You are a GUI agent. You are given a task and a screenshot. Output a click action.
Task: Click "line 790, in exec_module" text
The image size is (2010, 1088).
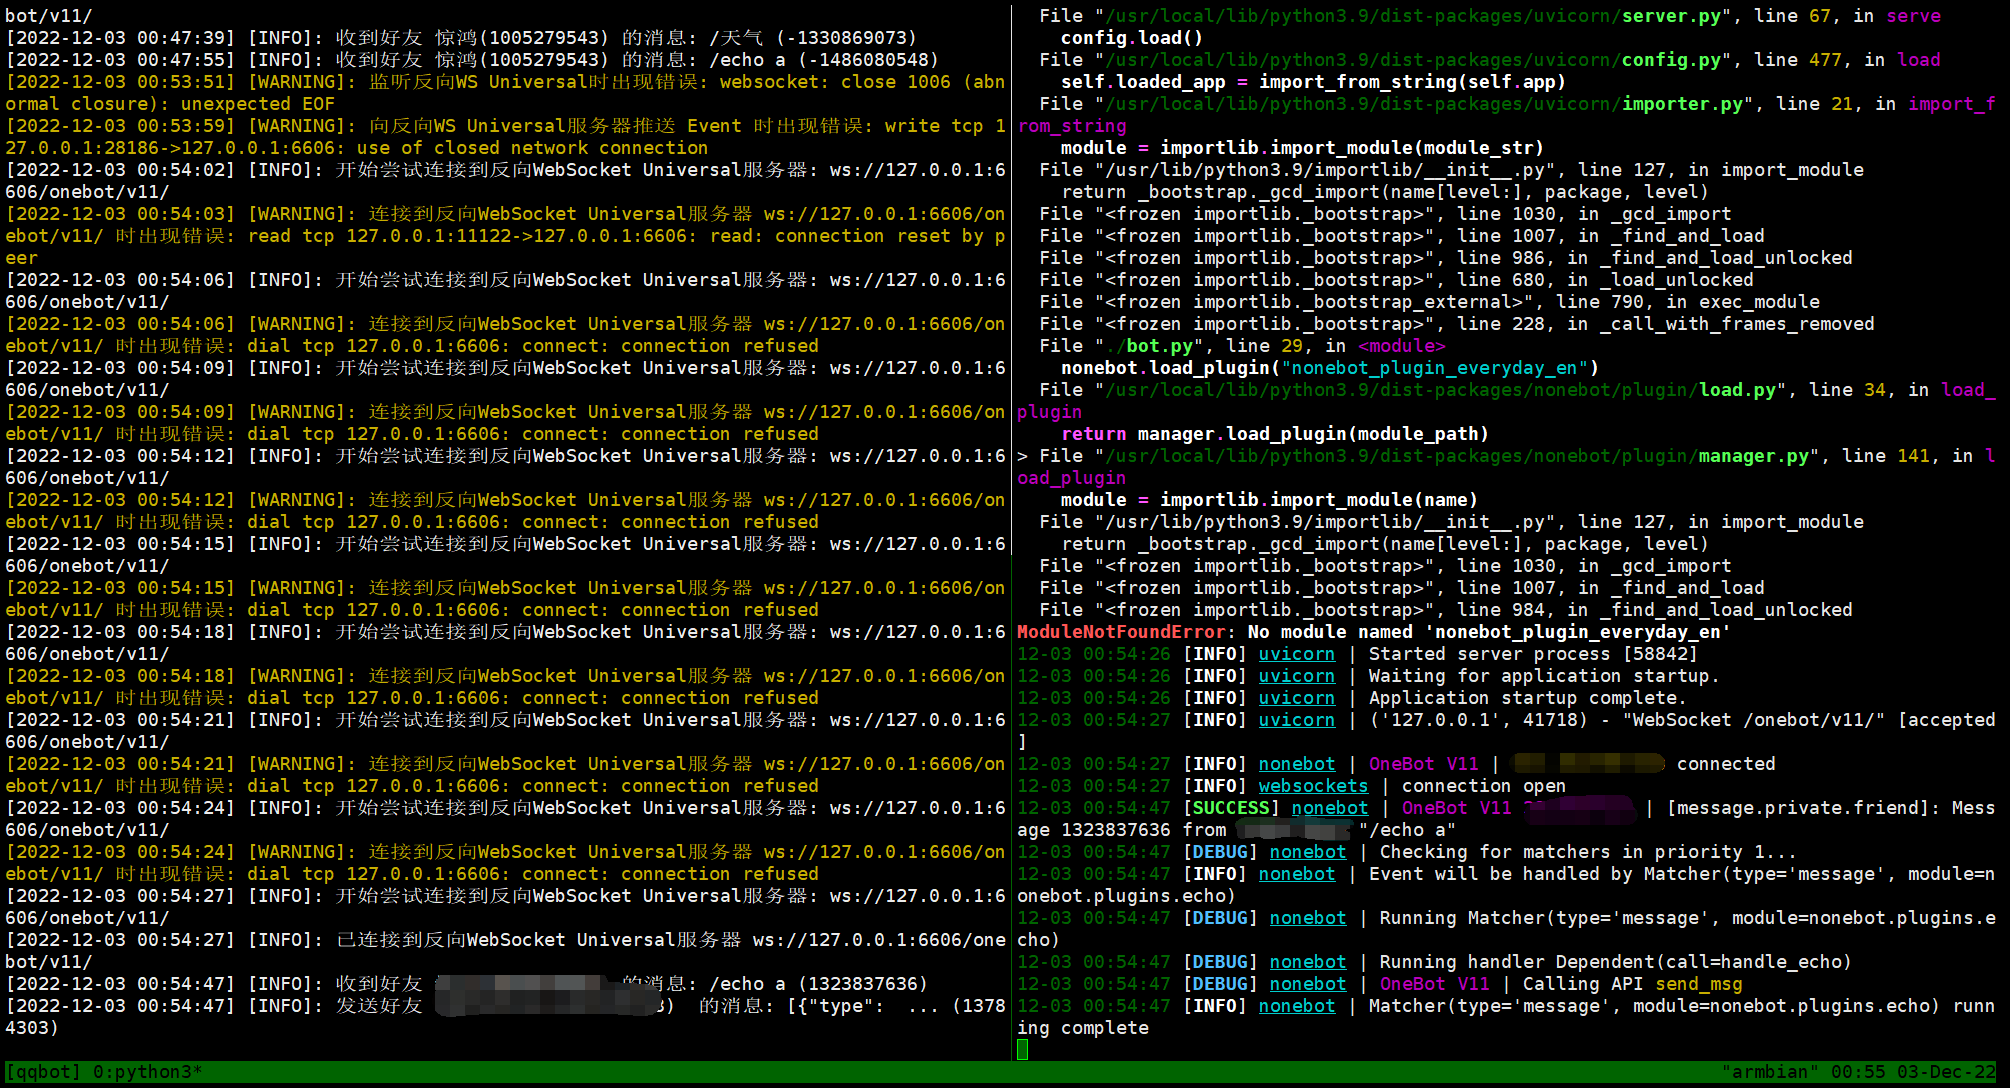(1688, 302)
